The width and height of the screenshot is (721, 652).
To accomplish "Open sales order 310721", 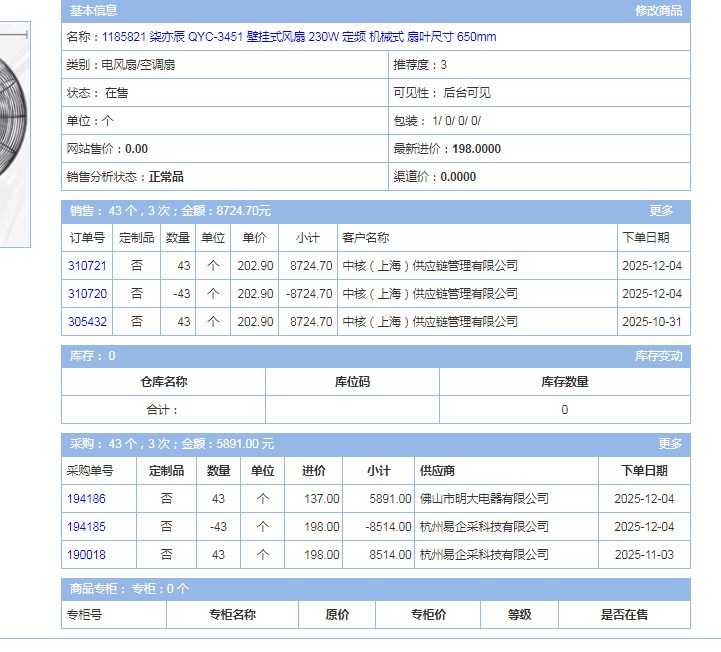I will [x=87, y=266].
